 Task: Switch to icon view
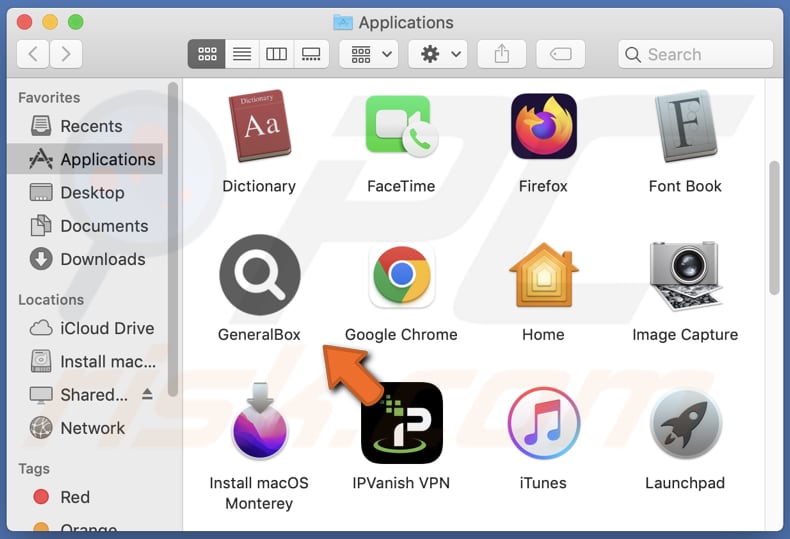pos(207,54)
